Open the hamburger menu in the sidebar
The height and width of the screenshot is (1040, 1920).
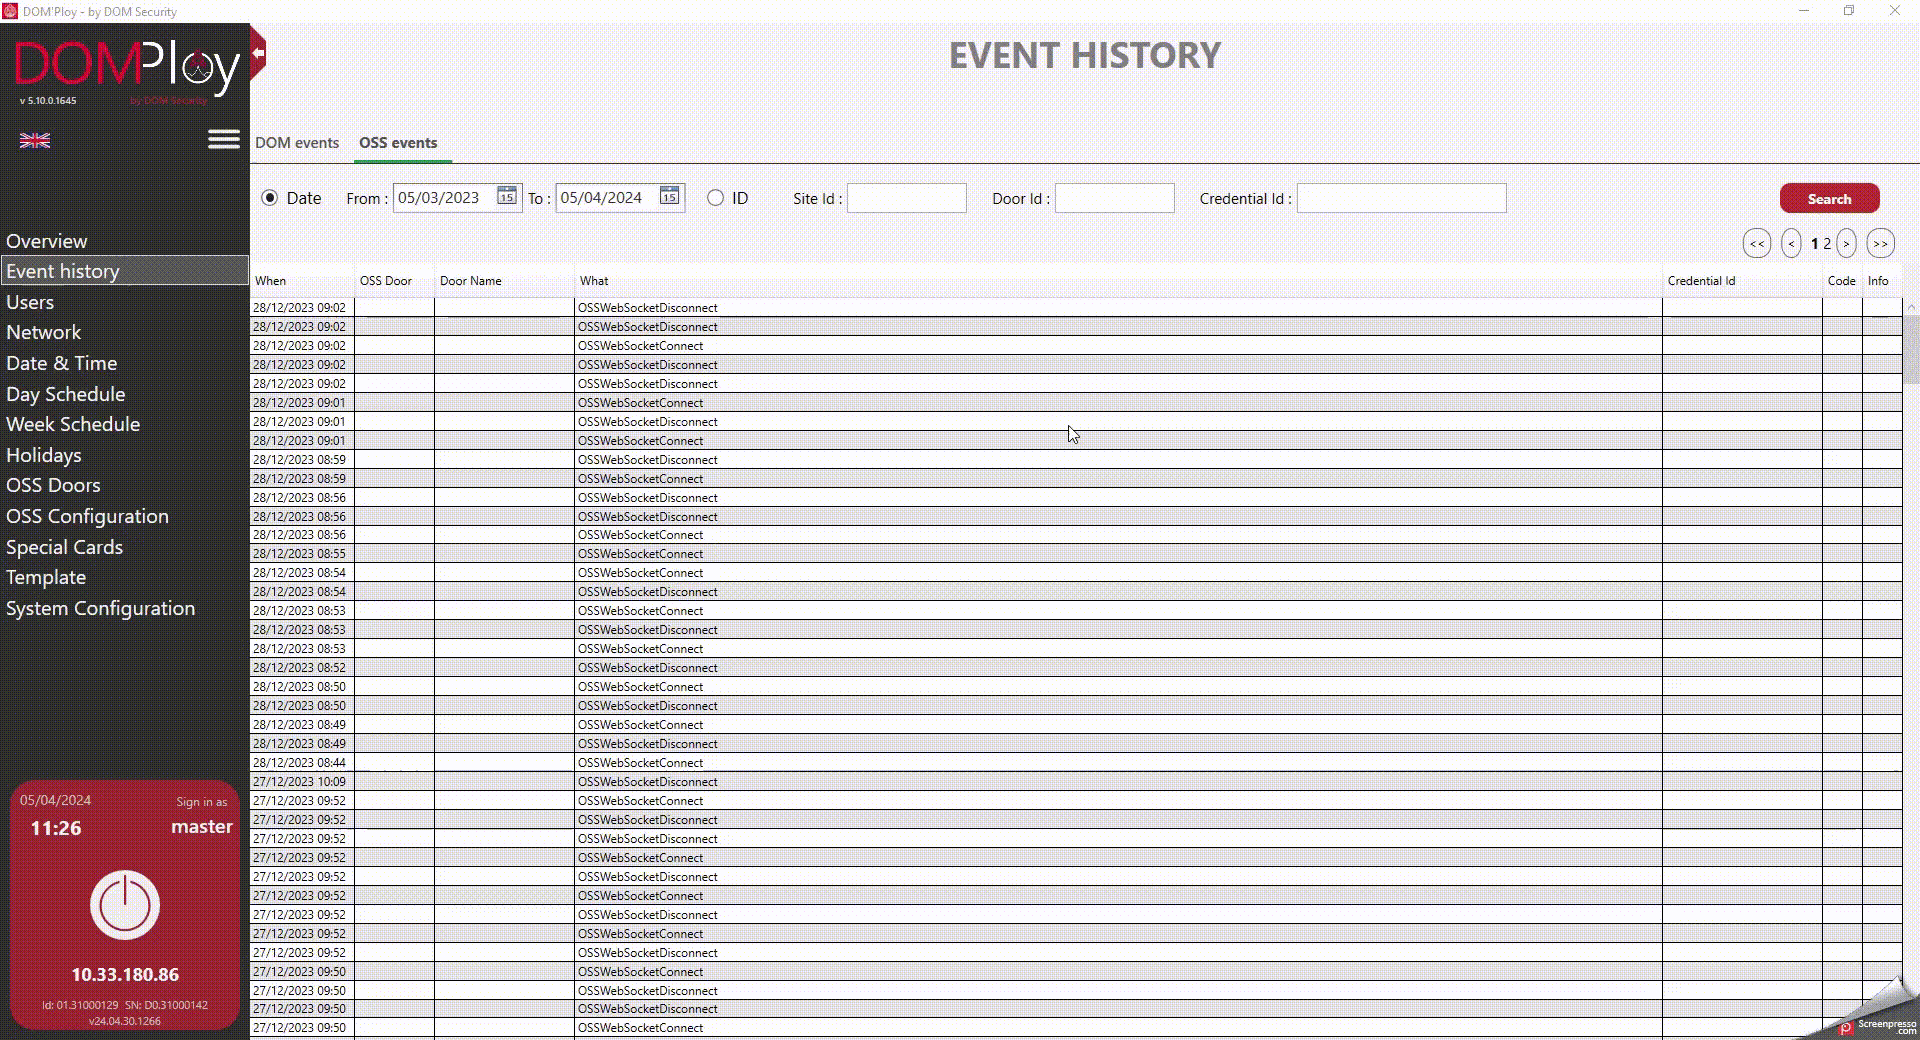coord(224,139)
